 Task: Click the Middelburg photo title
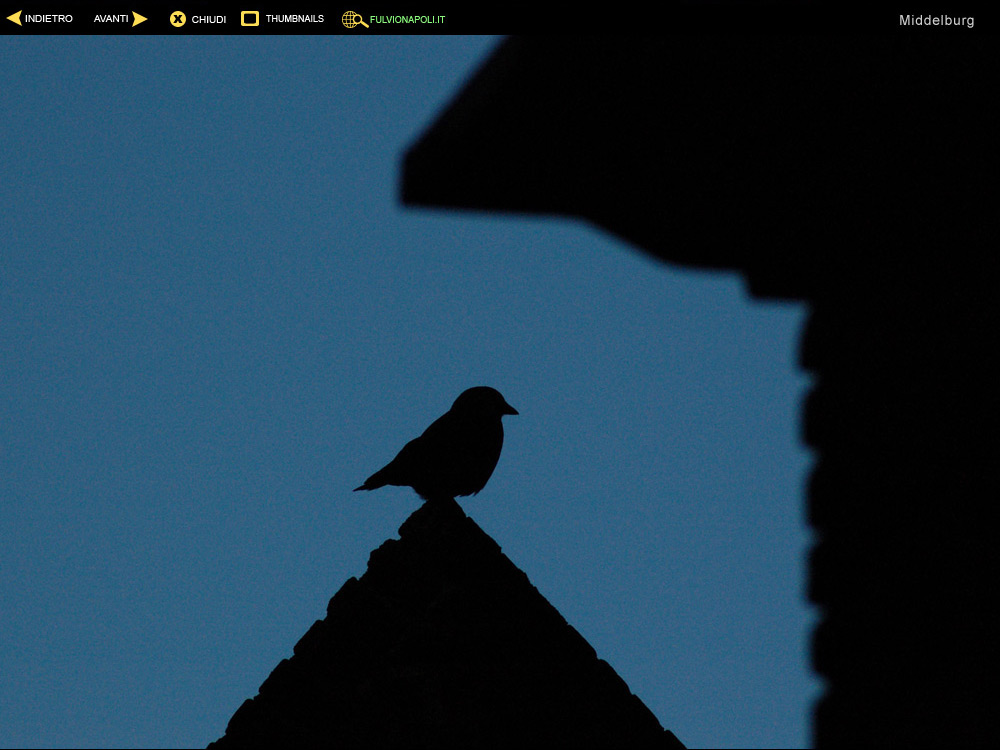pyautogui.click(x=936, y=20)
